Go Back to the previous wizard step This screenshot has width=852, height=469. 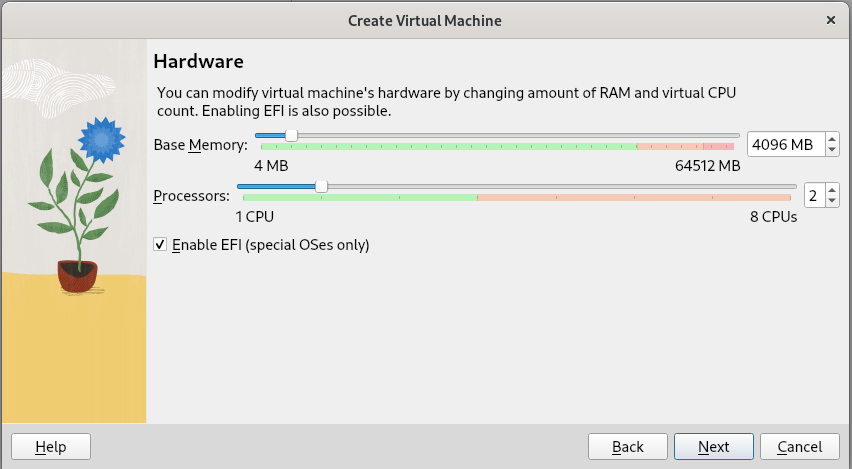click(627, 446)
